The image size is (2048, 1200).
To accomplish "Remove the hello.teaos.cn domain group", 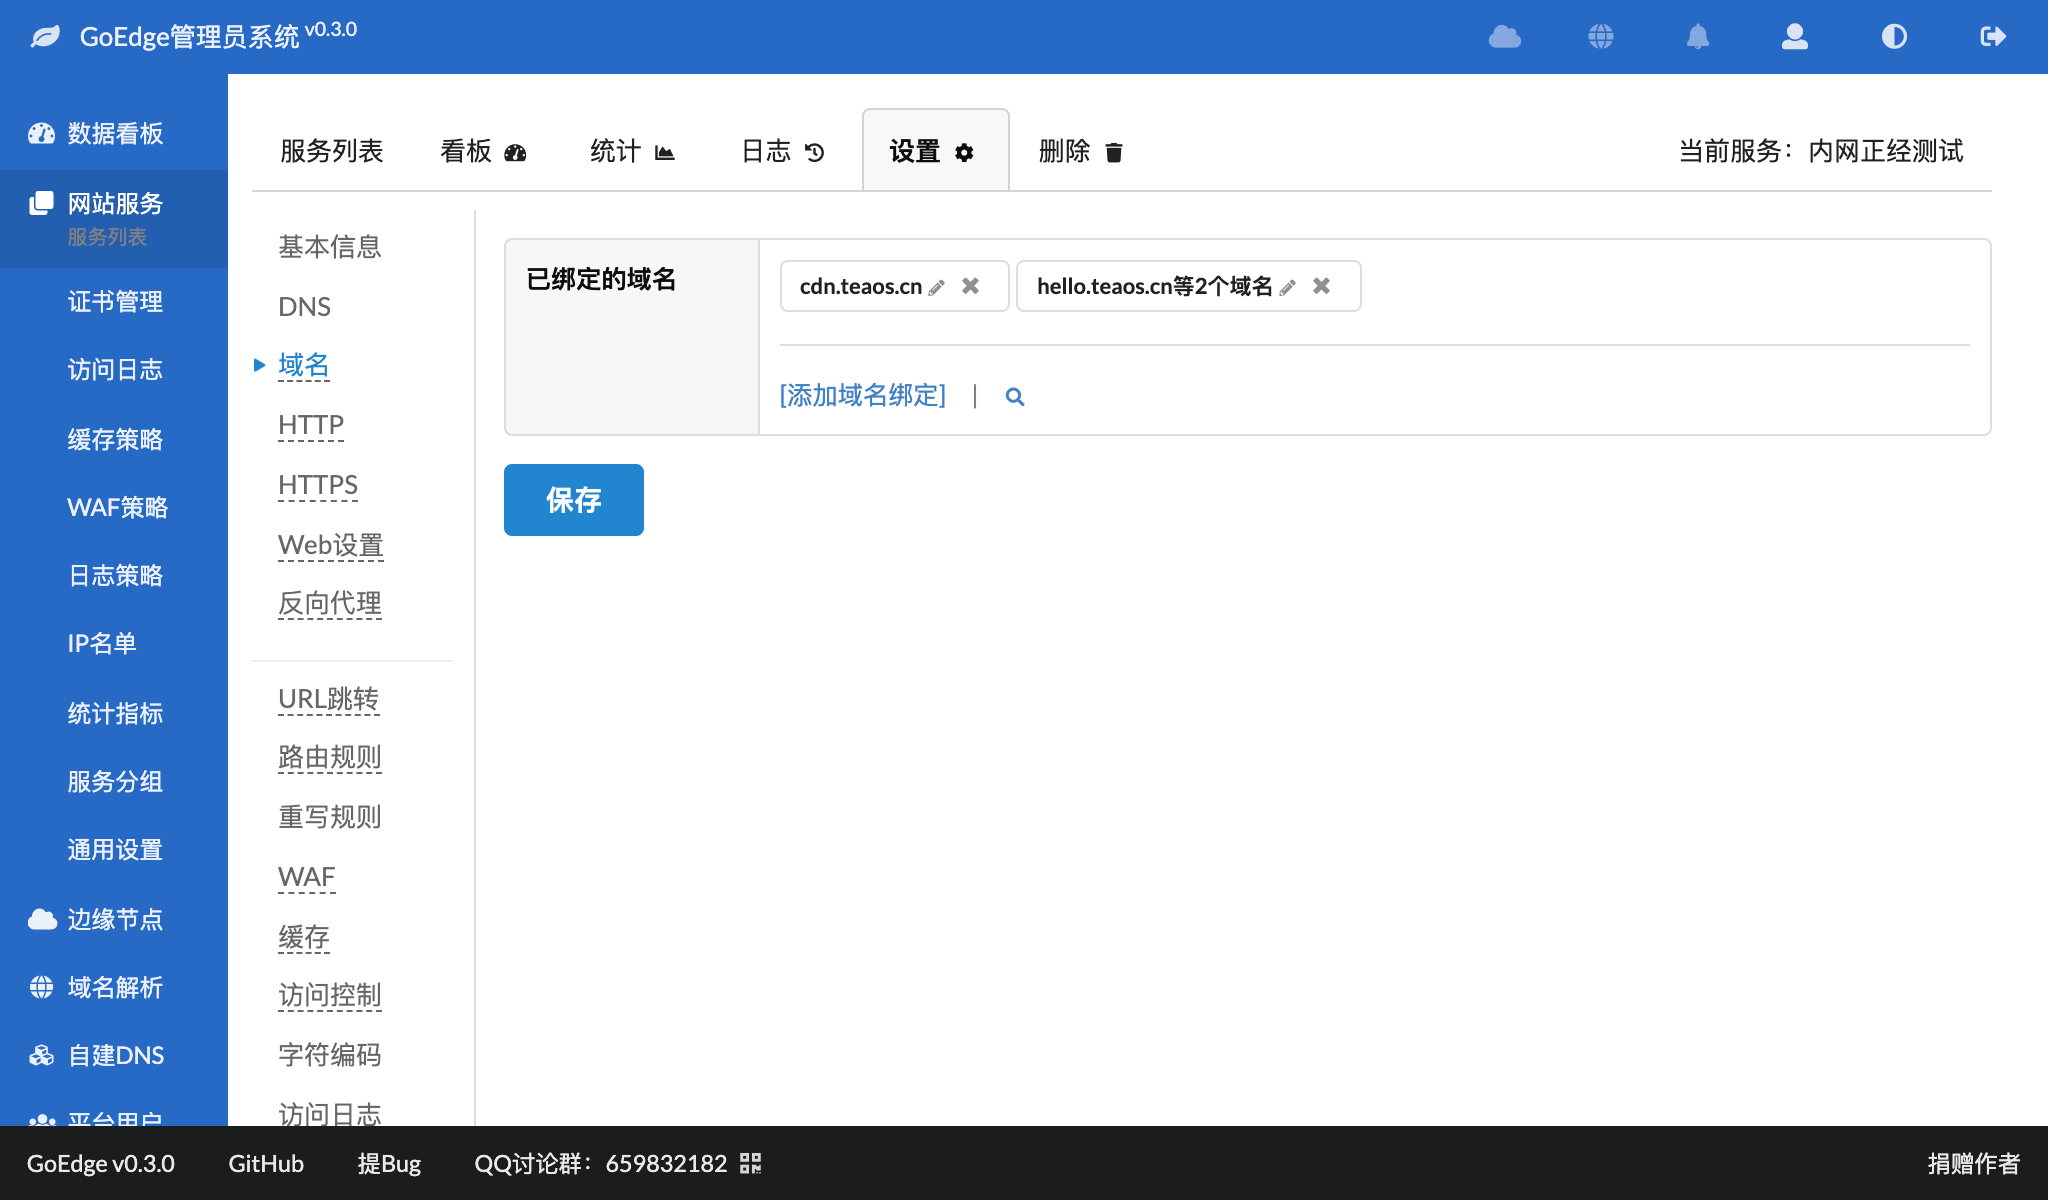I will [x=1321, y=286].
